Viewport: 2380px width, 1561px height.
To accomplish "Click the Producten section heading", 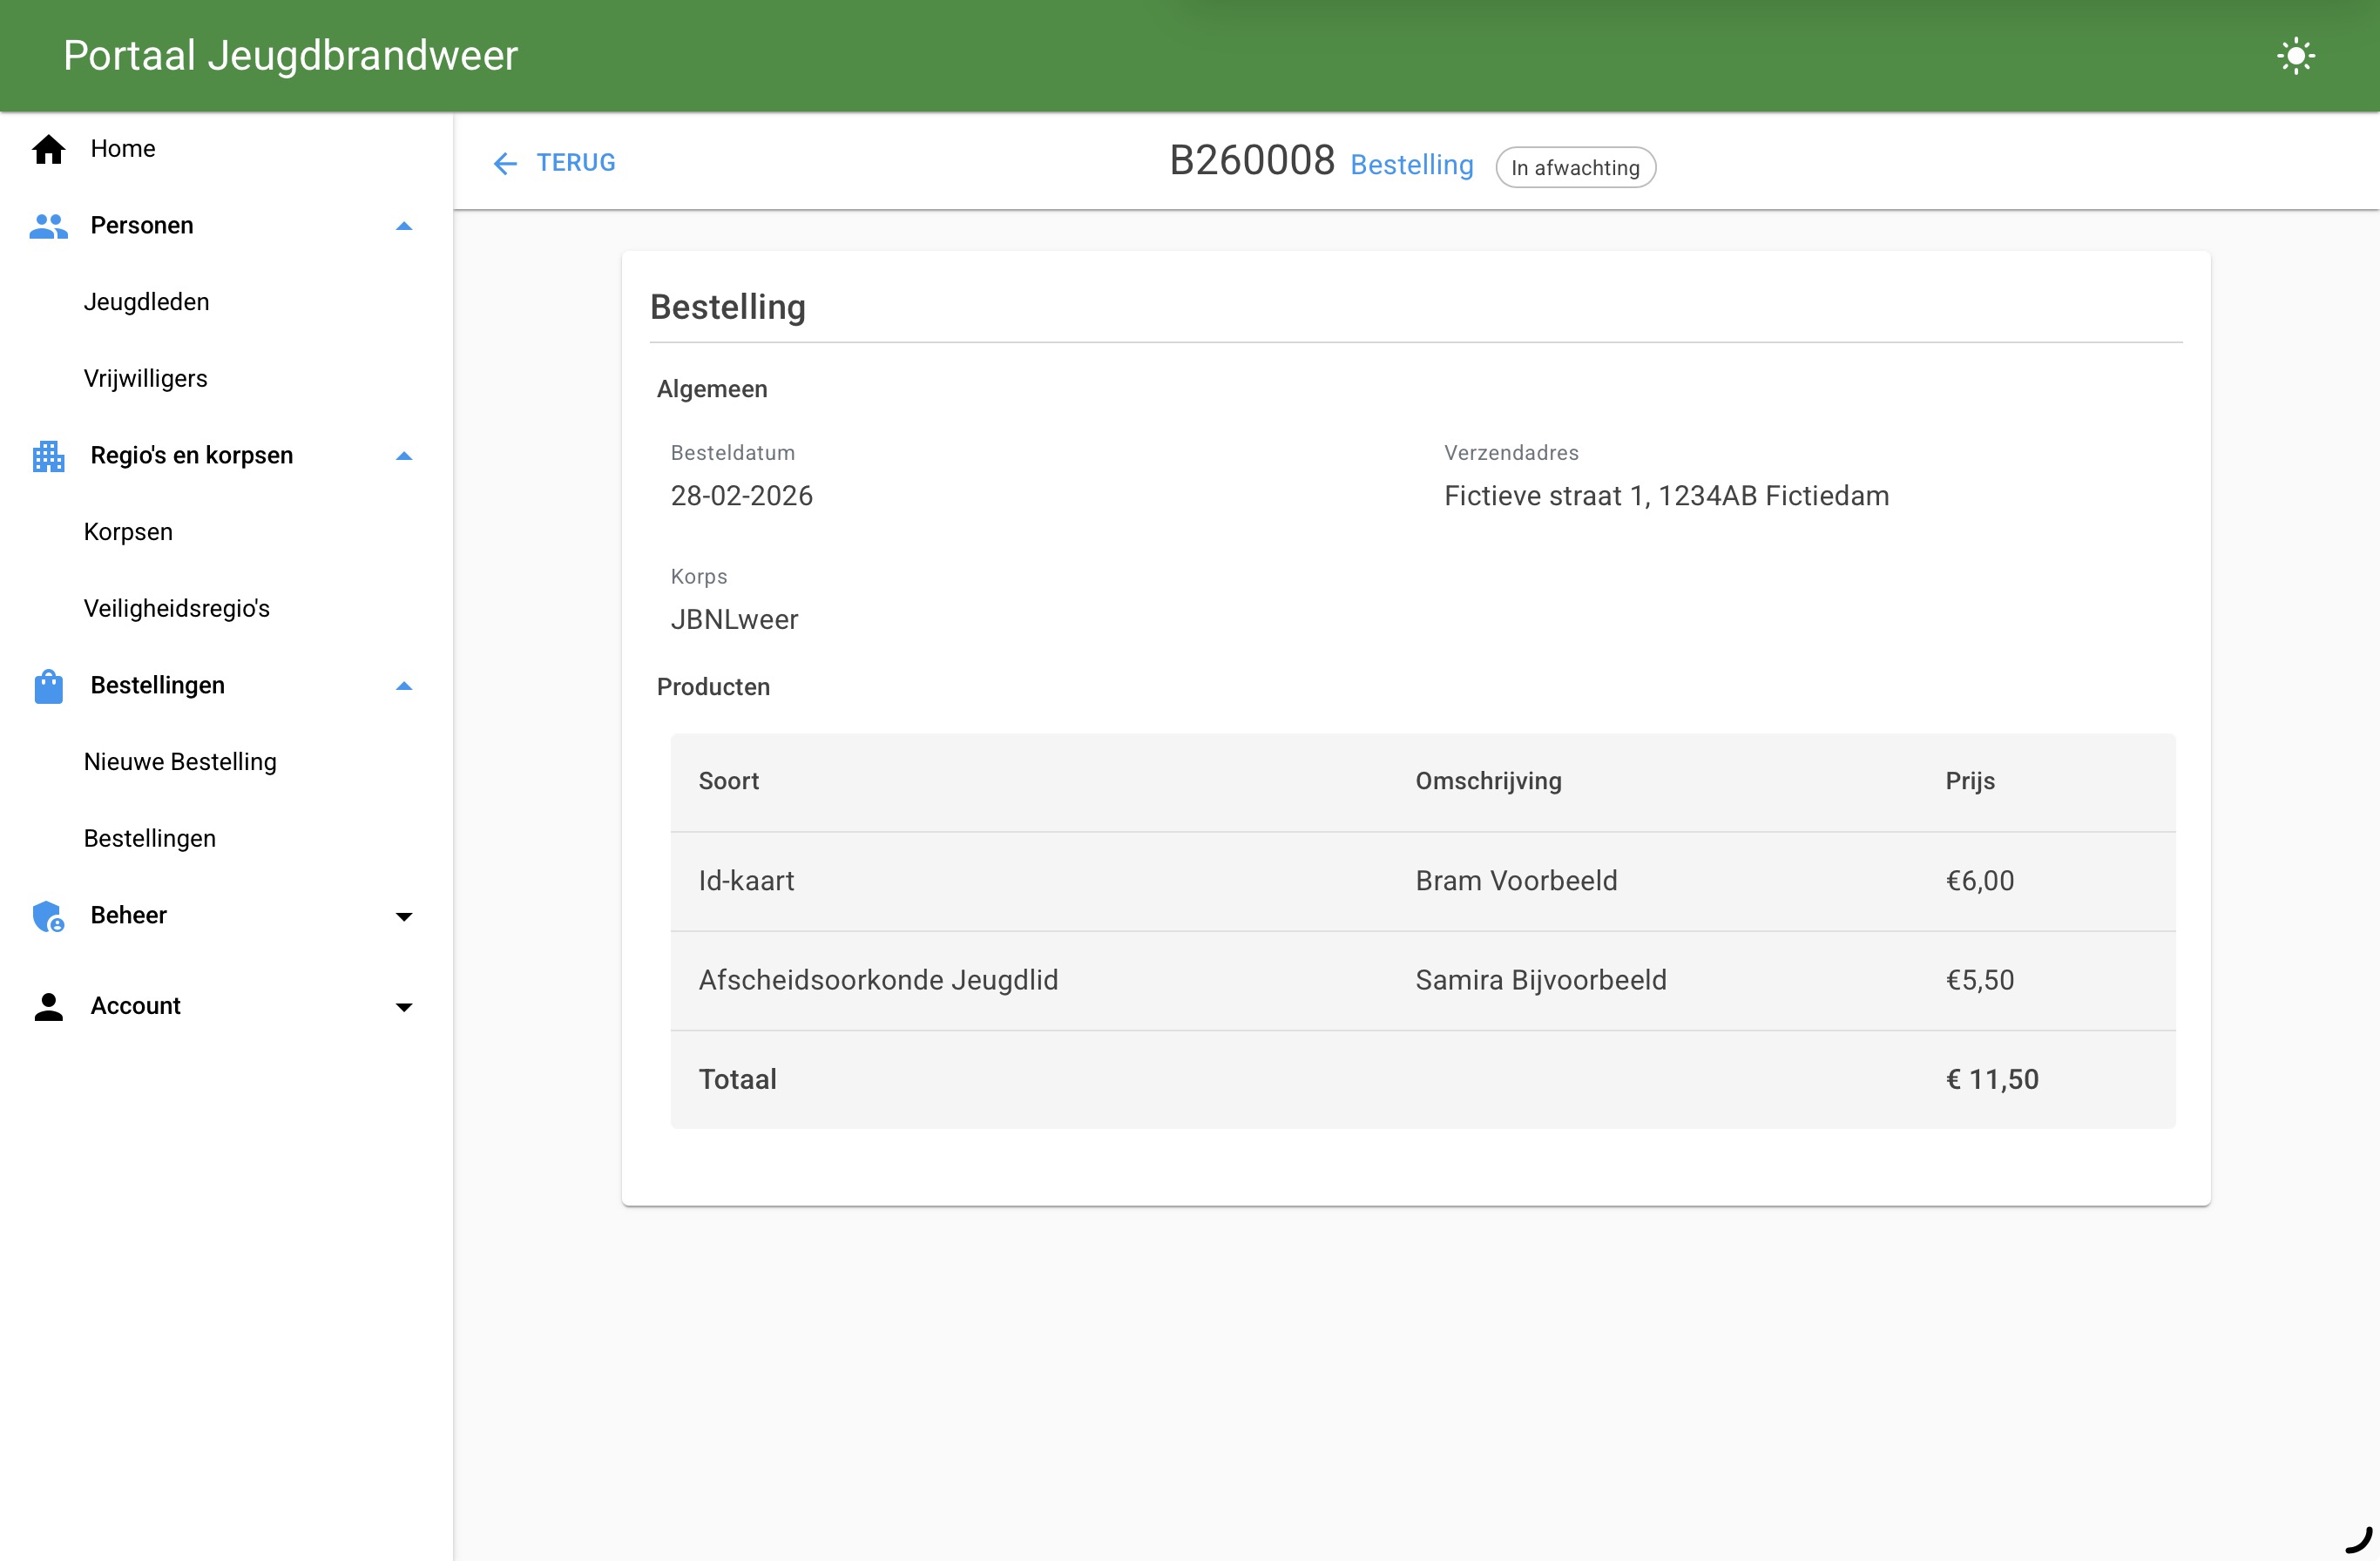I will 713,687.
